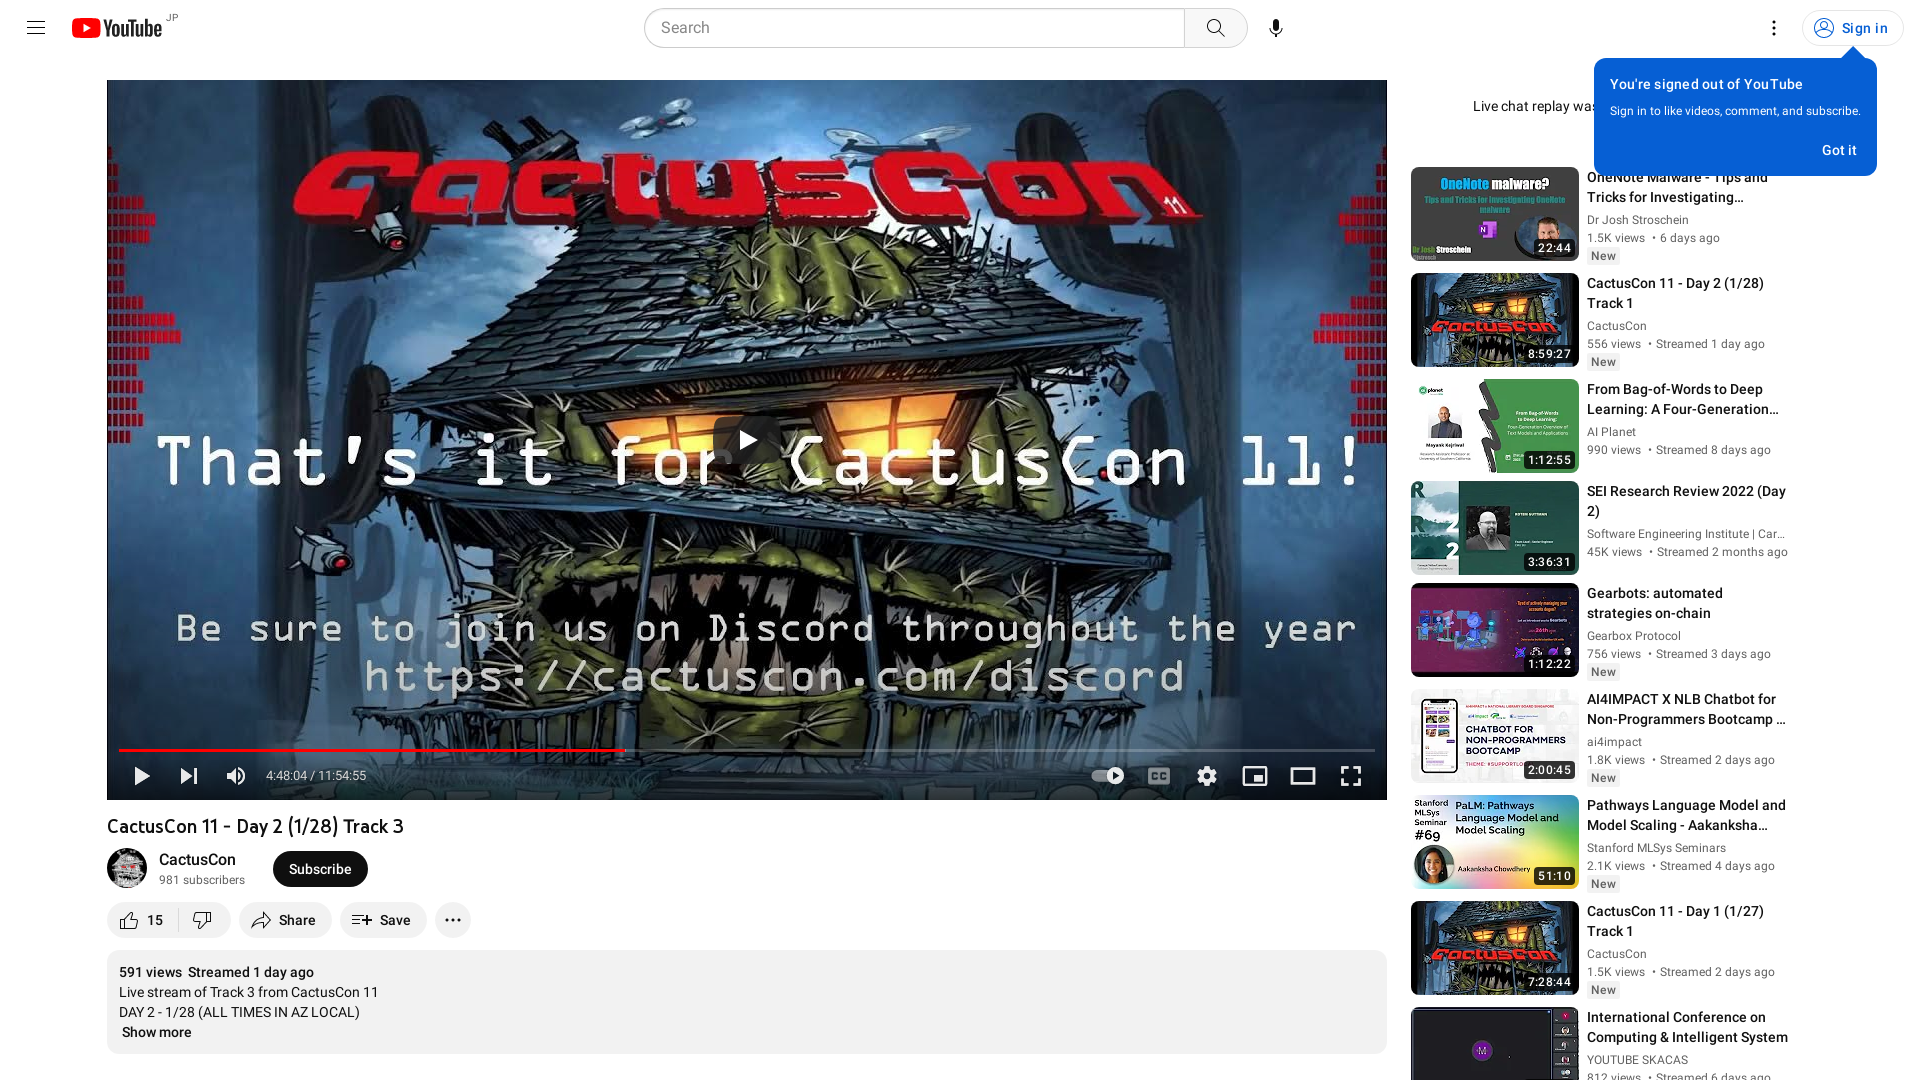Toggle closed captions

(1158, 776)
